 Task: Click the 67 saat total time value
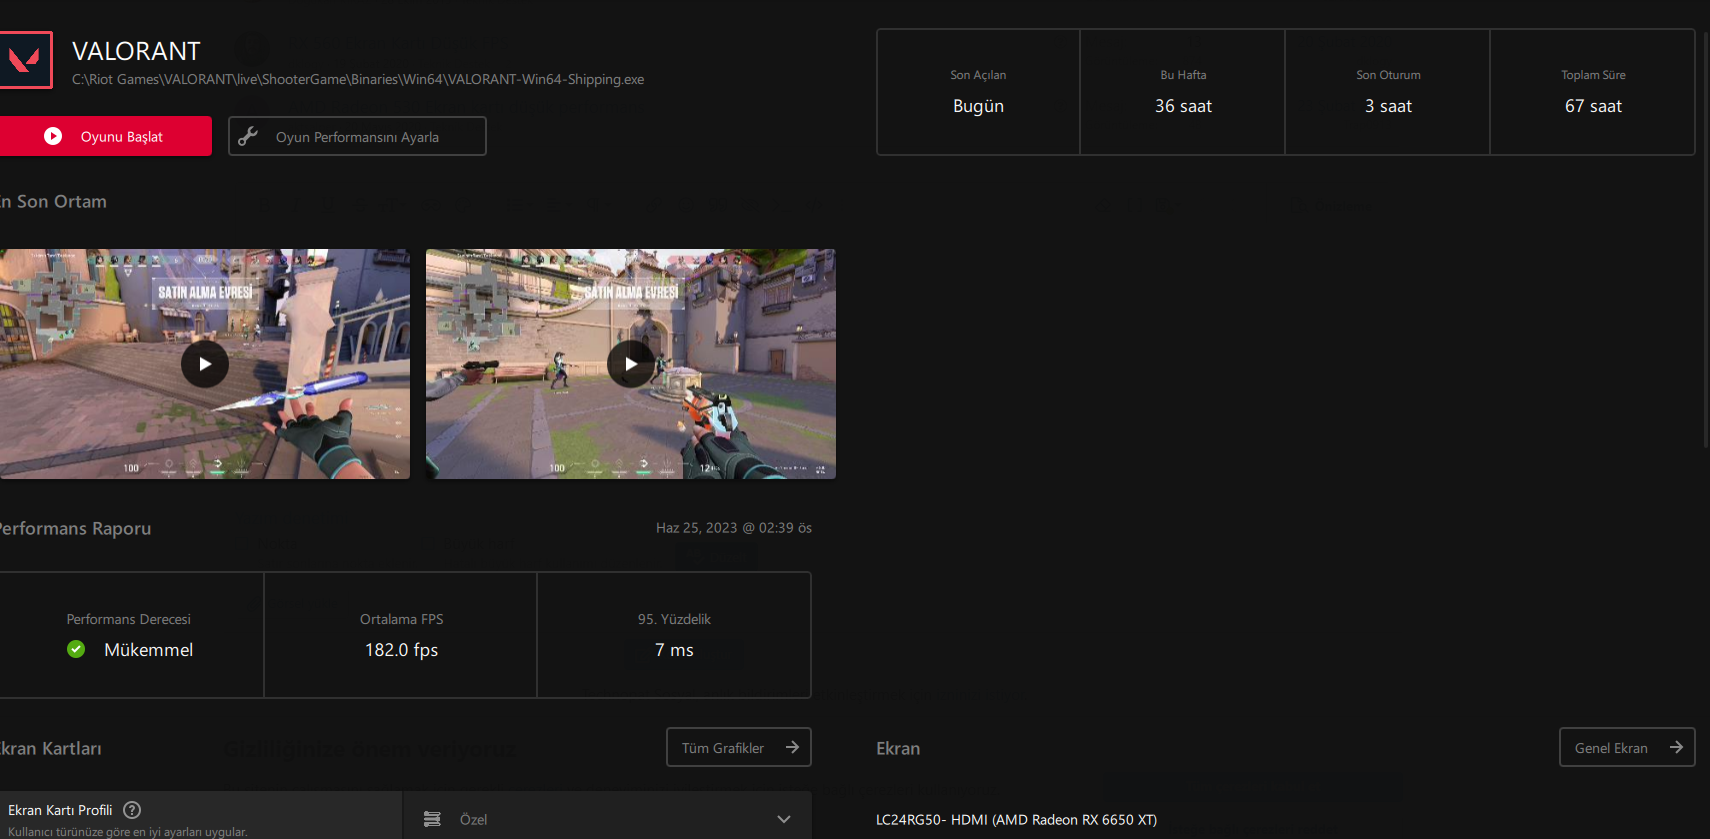coord(1593,106)
